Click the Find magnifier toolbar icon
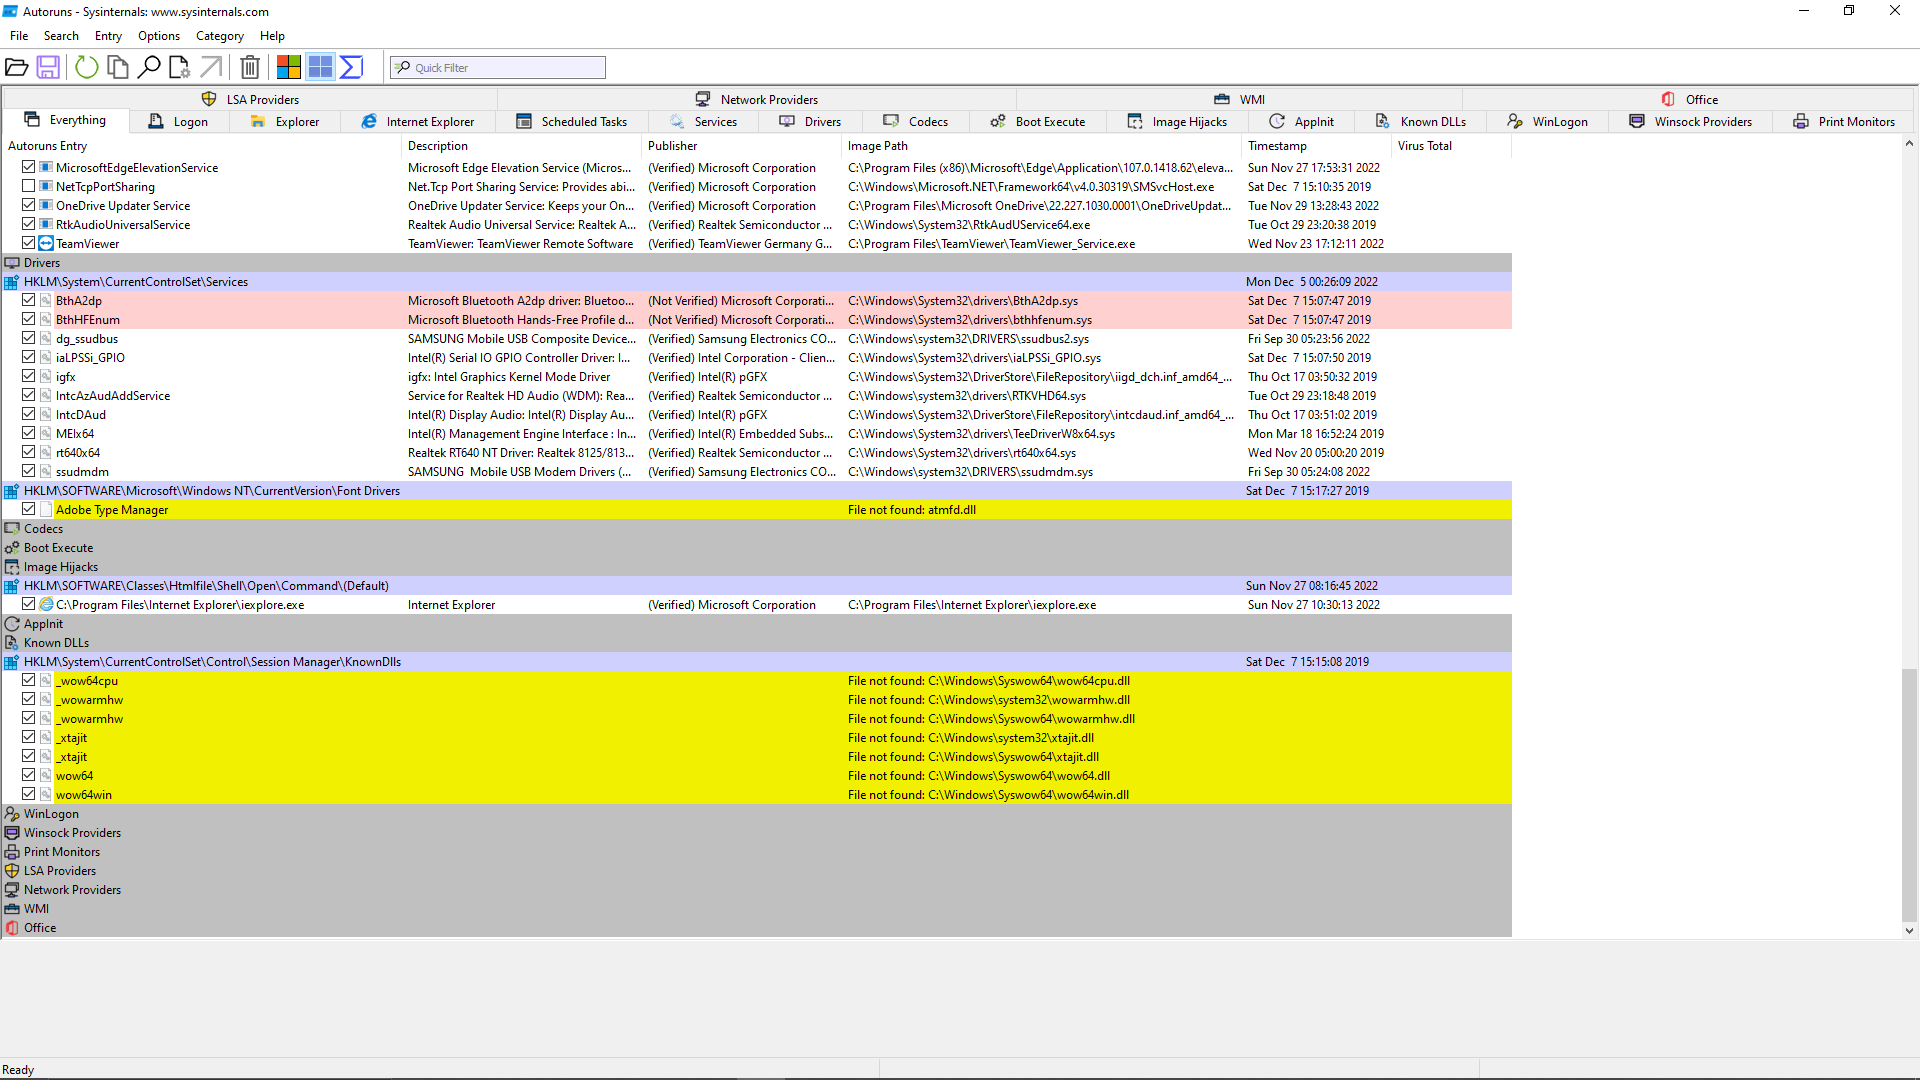The image size is (1920, 1080). 149,67
